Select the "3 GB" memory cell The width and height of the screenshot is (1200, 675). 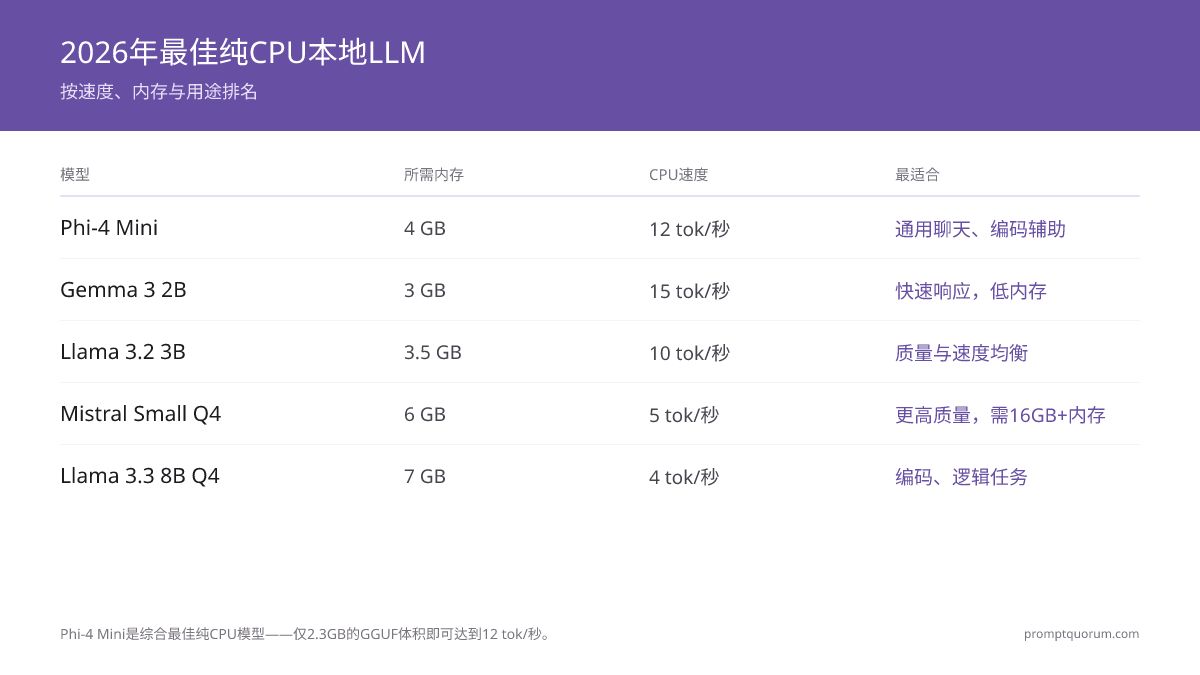pyautogui.click(x=425, y=291)
